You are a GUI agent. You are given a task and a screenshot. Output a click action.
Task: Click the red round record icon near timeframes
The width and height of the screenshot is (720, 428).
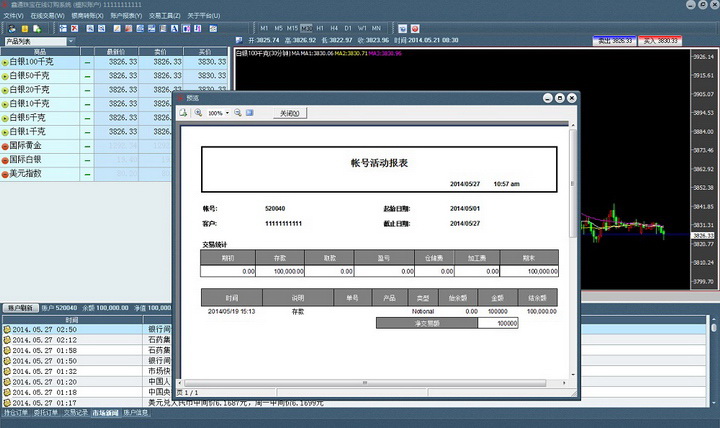415,28
